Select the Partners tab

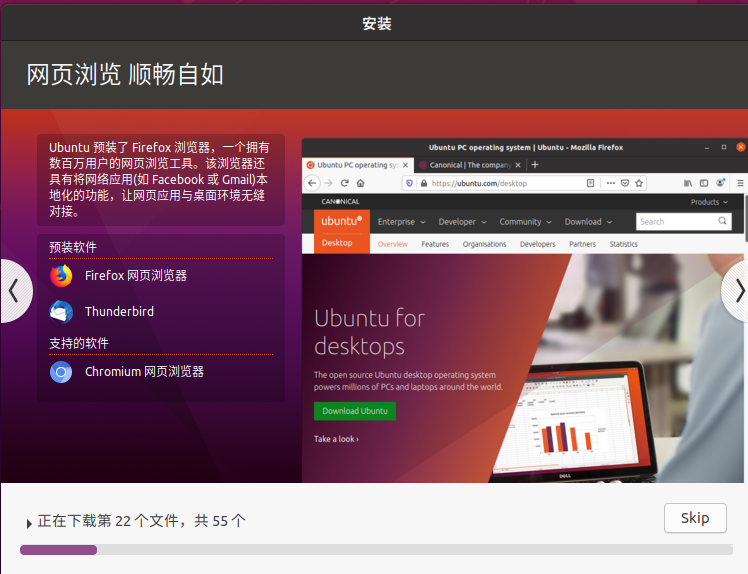(x=582, y=244)
